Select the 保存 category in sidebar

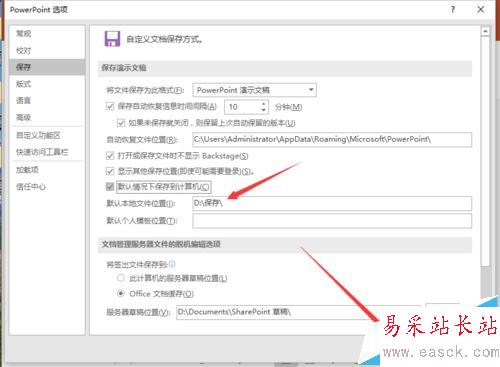[47, 67]
